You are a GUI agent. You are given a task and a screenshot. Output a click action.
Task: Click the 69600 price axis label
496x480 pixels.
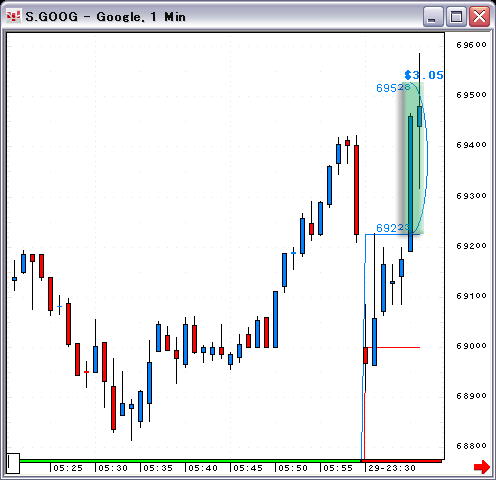click(471, 45)
